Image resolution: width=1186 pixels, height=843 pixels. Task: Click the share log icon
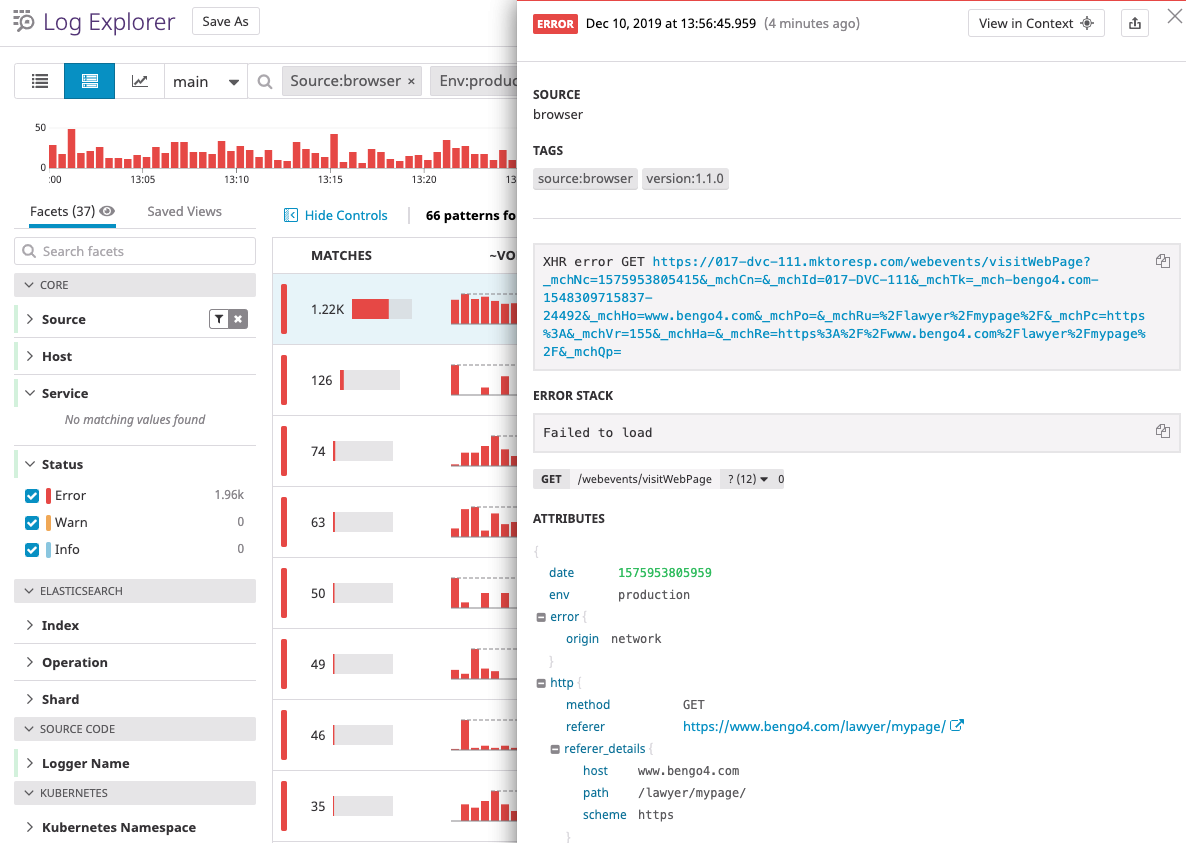pyautogui.click(x=1135, y=23)
